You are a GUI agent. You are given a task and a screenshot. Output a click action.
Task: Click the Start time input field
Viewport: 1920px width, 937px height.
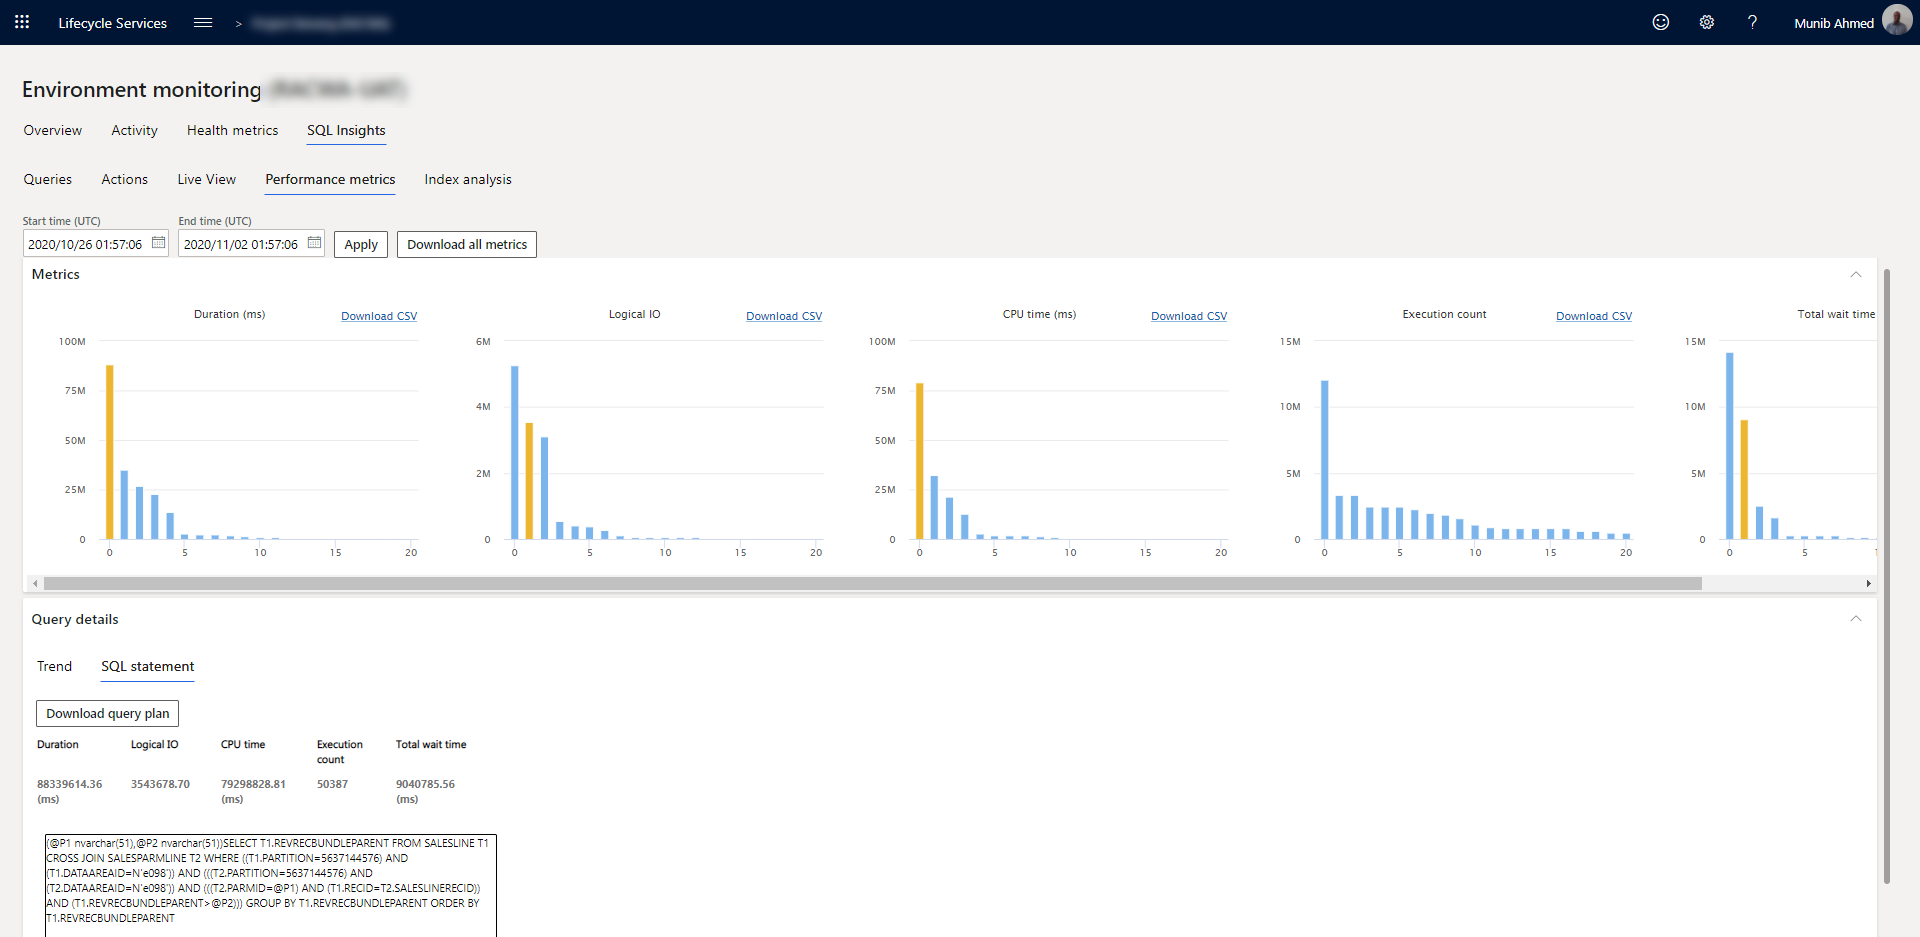tap(87, 244)
